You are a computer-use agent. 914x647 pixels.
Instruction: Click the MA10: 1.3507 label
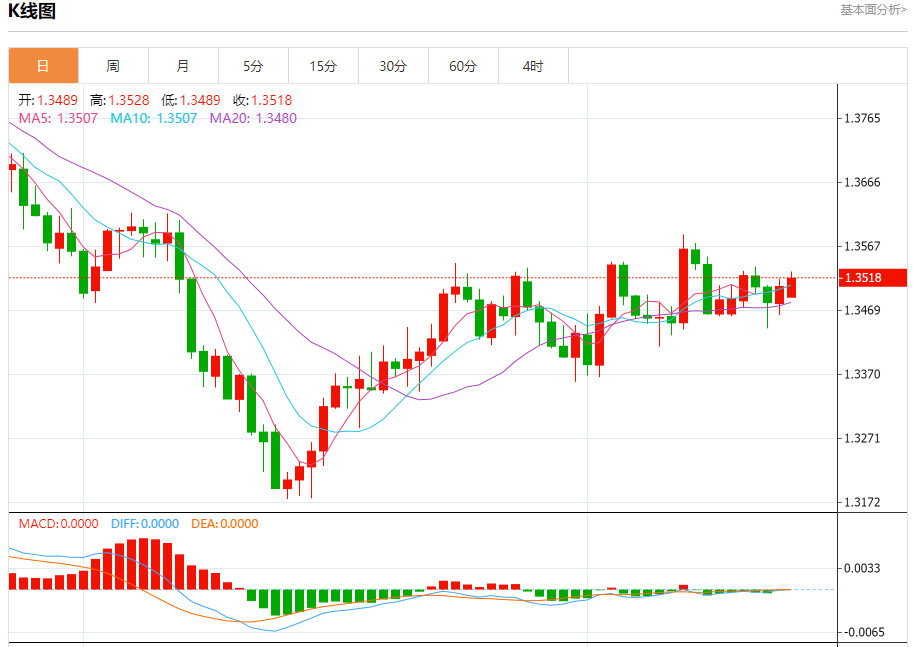[x=154, y=118]
